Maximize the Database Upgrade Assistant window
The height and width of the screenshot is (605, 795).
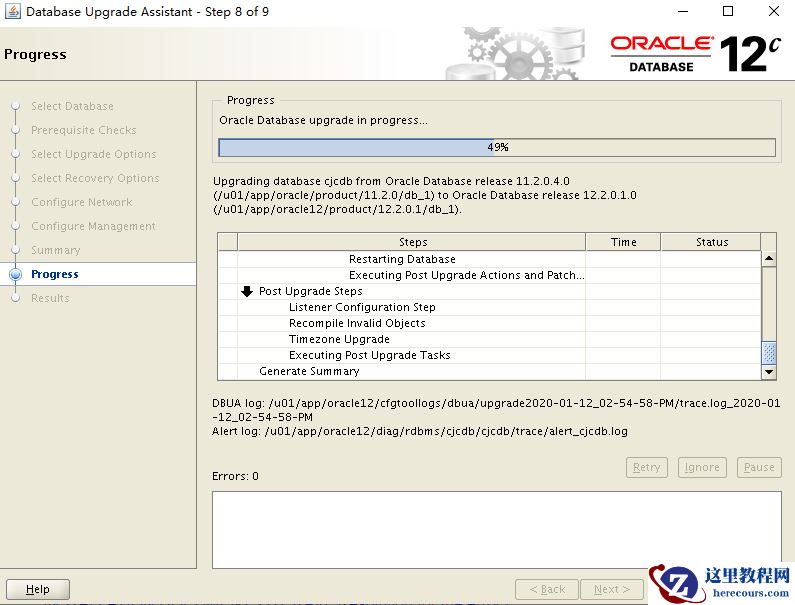[728, 11]
